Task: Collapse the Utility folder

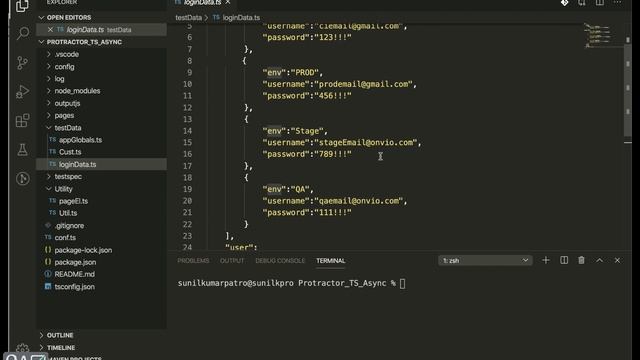Action: pyautogui.click(x=63, y=189)
